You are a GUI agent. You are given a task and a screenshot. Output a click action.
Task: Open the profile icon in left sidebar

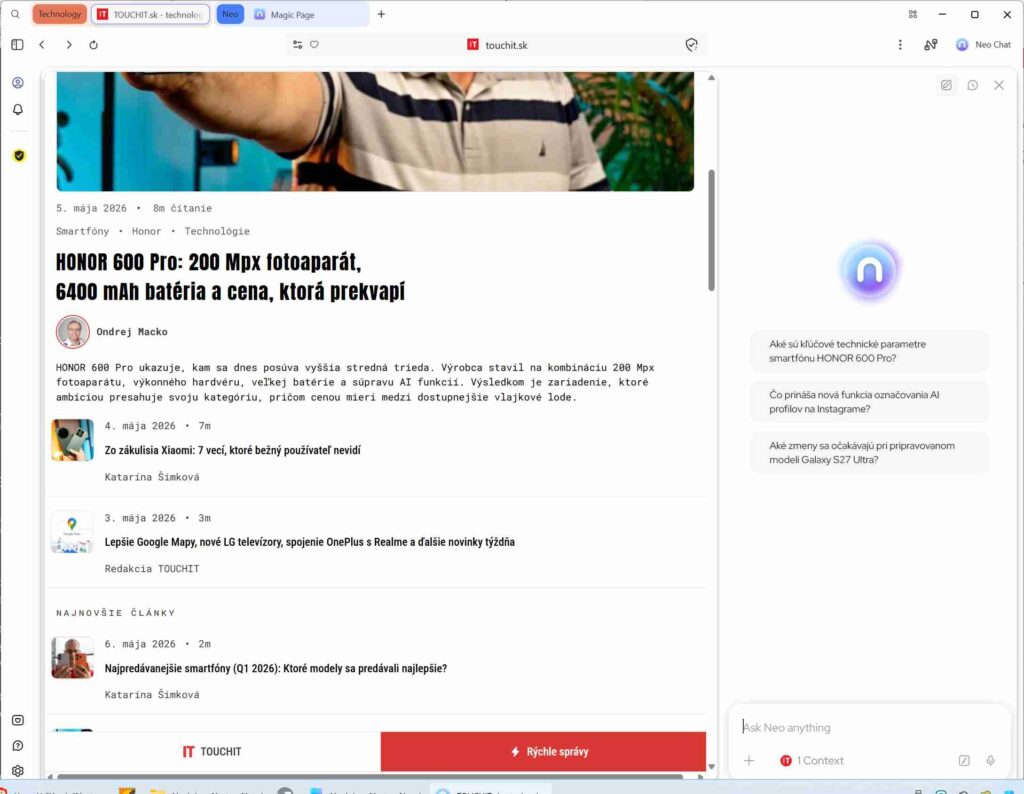pos(18,82)
